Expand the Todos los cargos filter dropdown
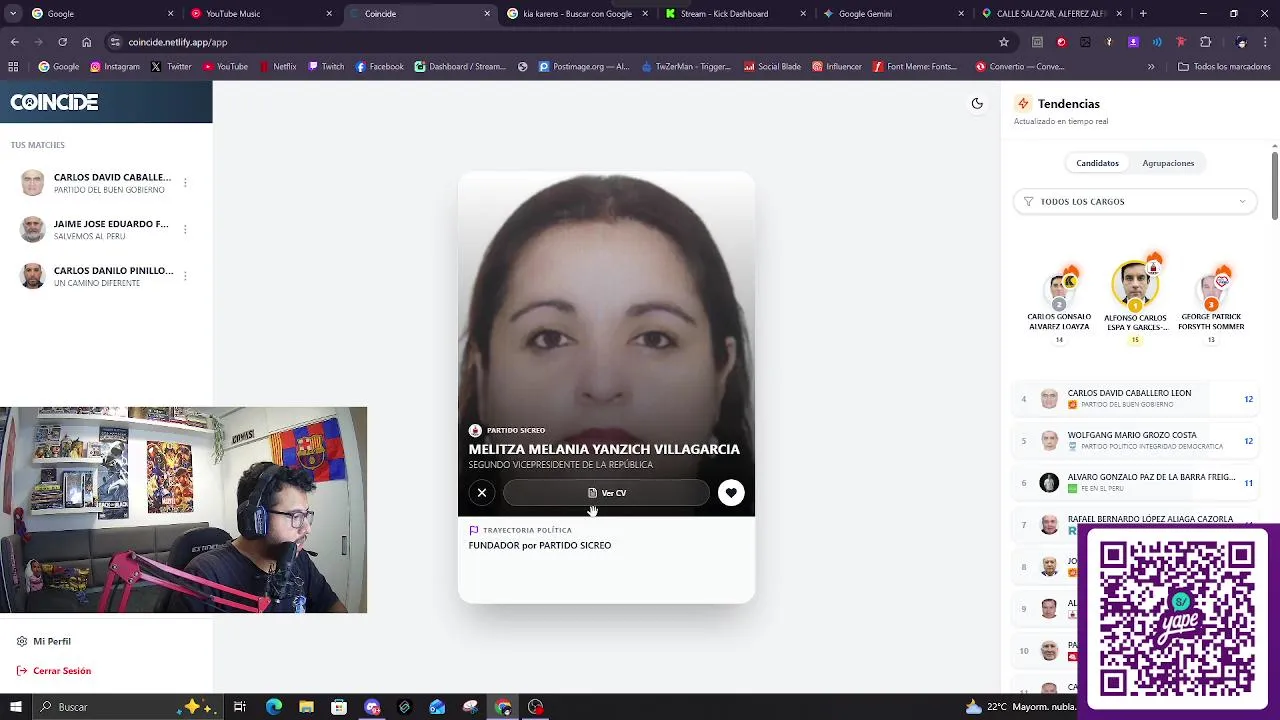 click(x=1135, y=201)
